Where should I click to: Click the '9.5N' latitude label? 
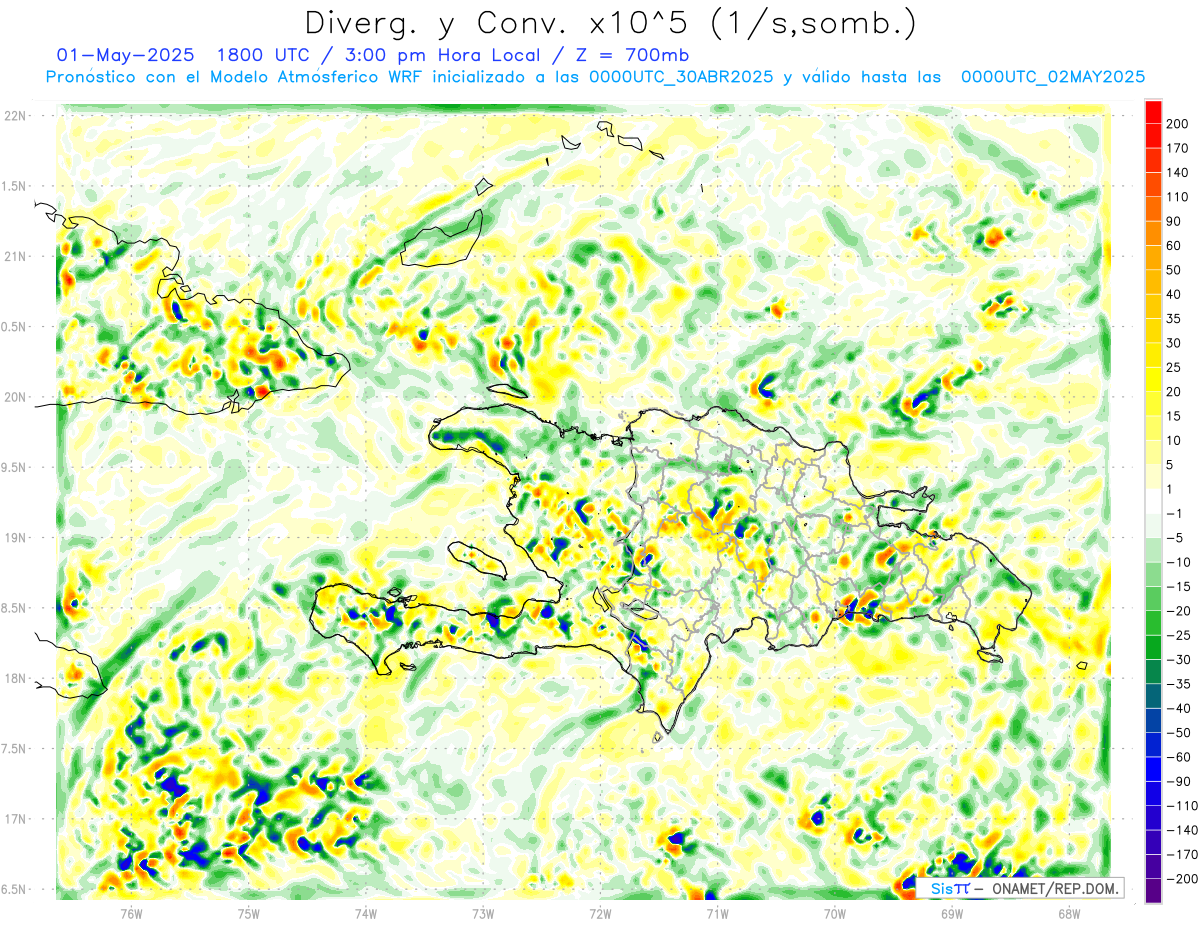click(x=14, y=467)
